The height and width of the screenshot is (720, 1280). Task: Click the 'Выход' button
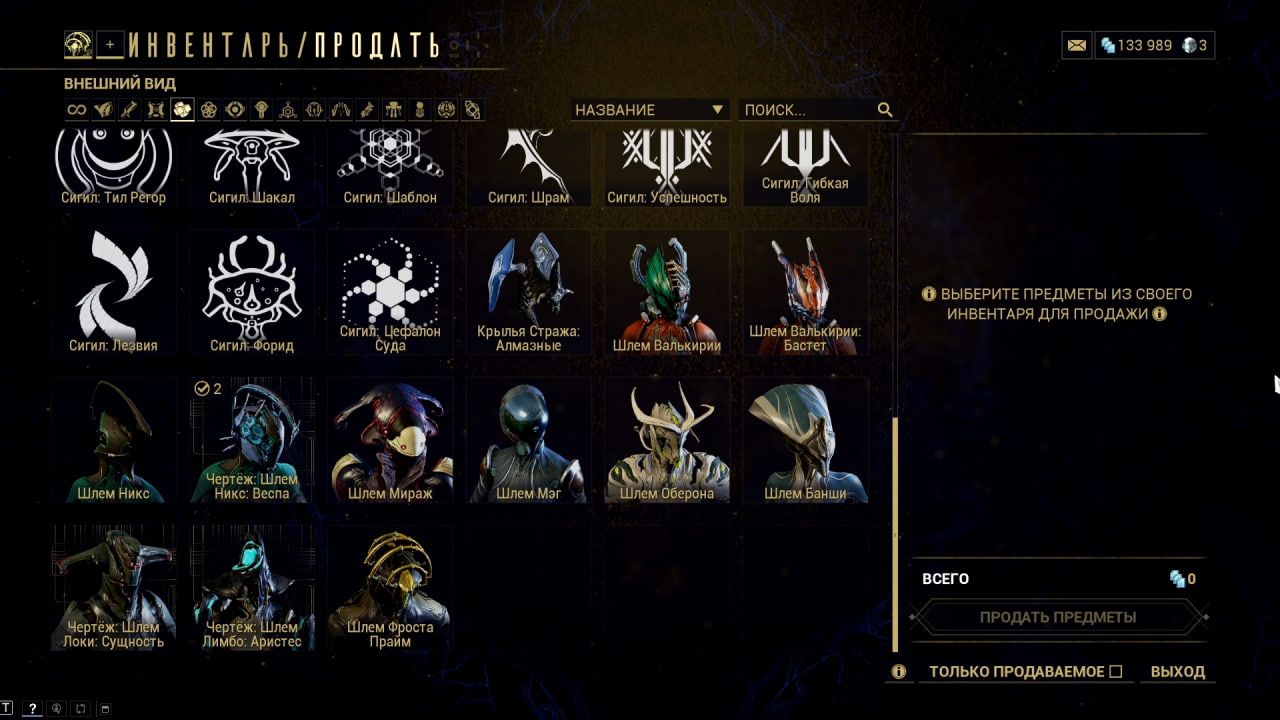[1178, 672]
